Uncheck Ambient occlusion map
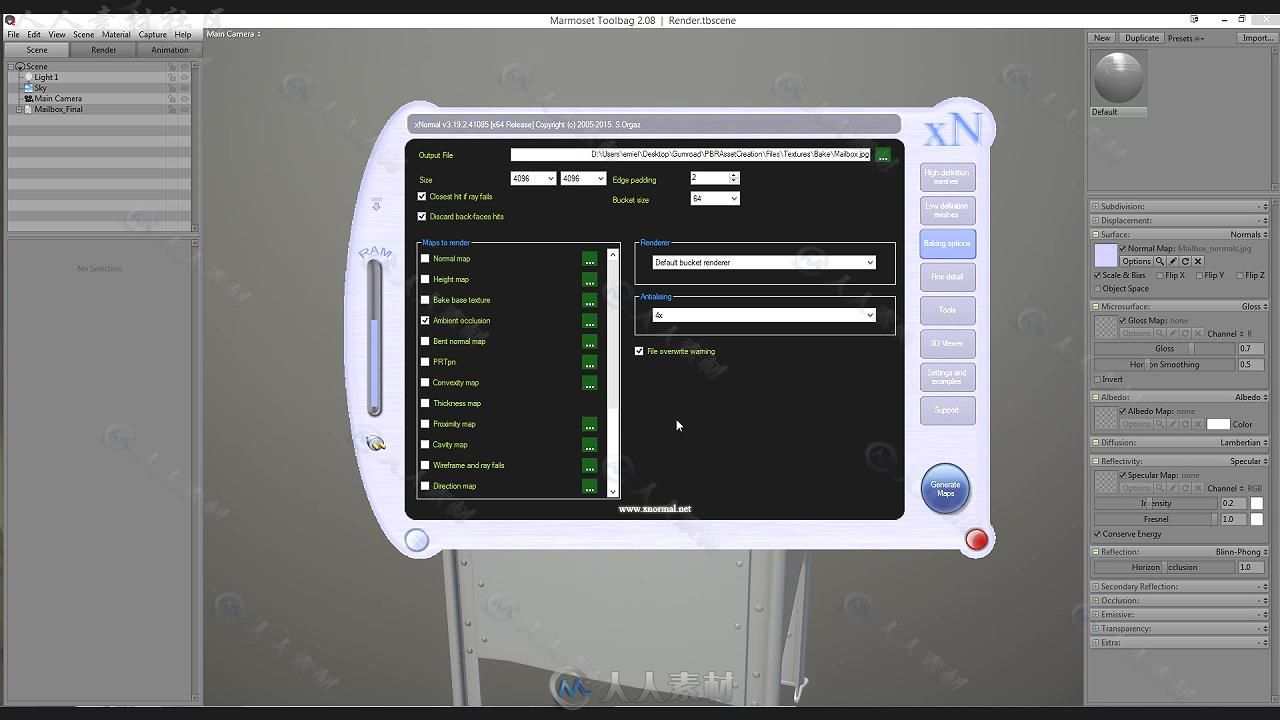Screen dimensions: 1280x720 click(x=425, y=321)
